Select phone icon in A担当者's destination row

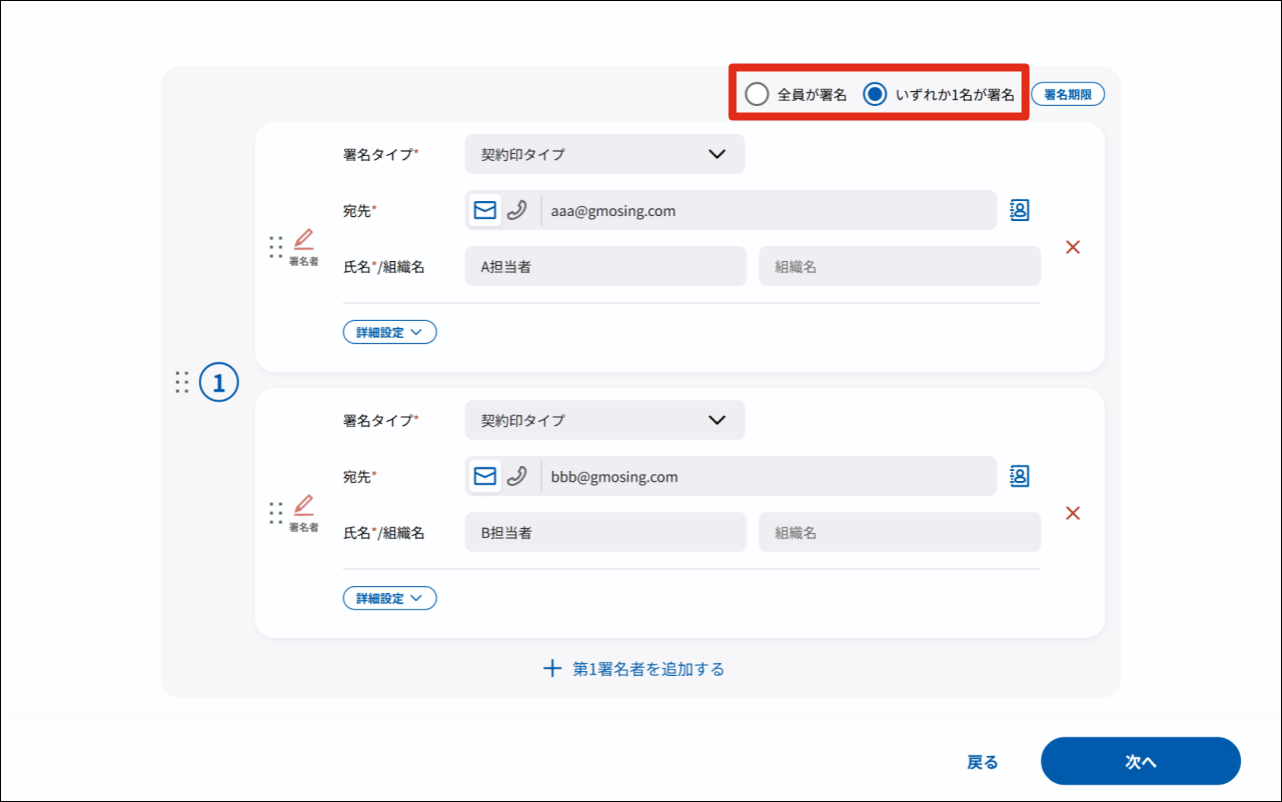click(516, 210)
